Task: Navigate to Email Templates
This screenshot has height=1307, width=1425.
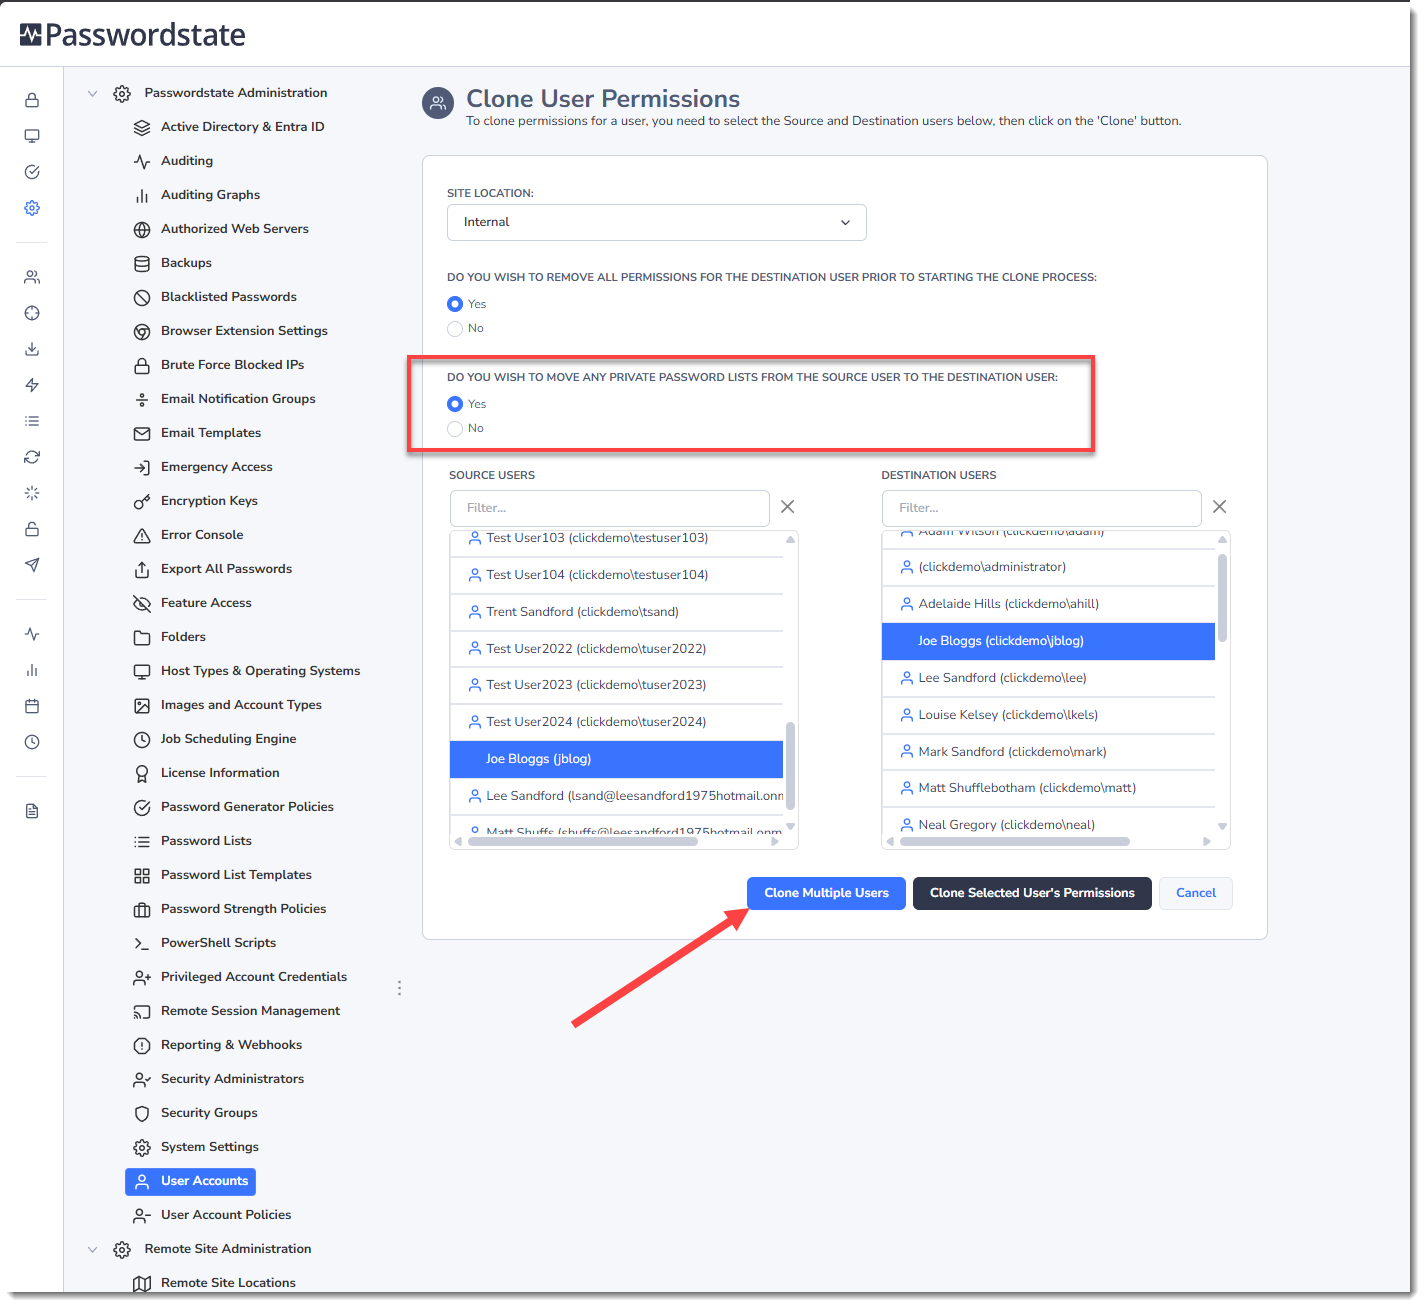Action: [x=211, y=433]
